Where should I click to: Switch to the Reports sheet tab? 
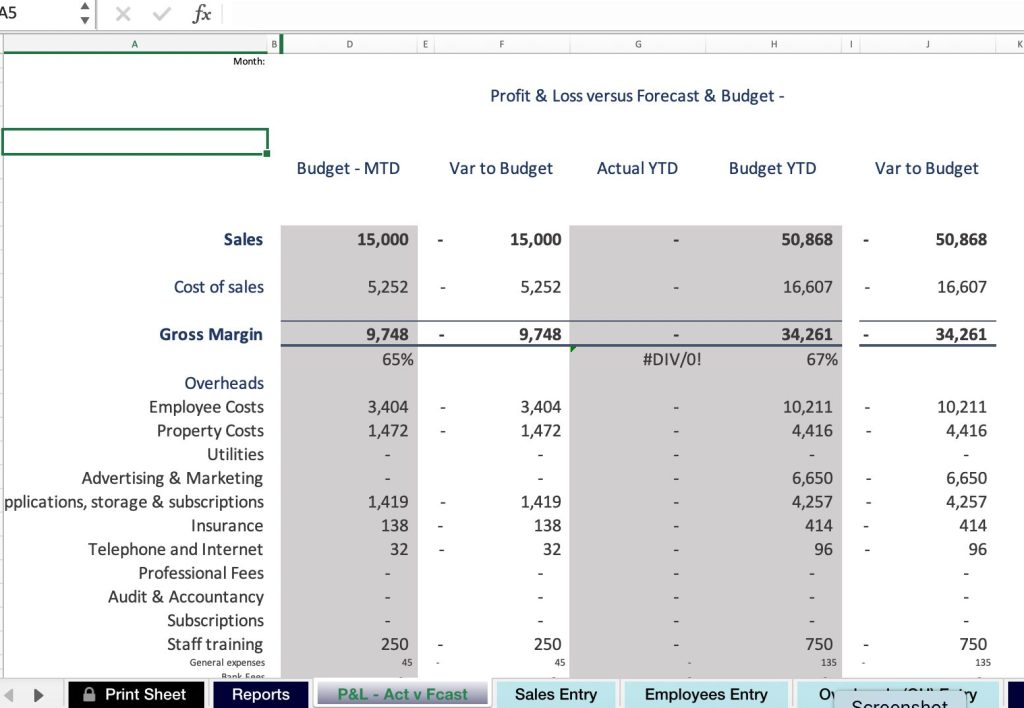coord(260,694)
